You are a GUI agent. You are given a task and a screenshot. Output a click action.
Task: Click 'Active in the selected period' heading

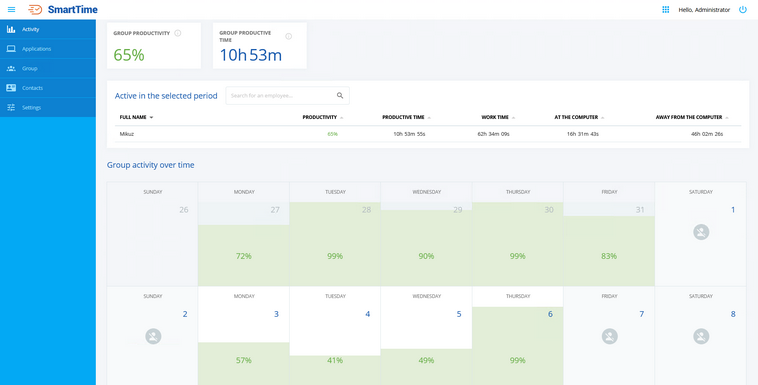coord(166,96)
